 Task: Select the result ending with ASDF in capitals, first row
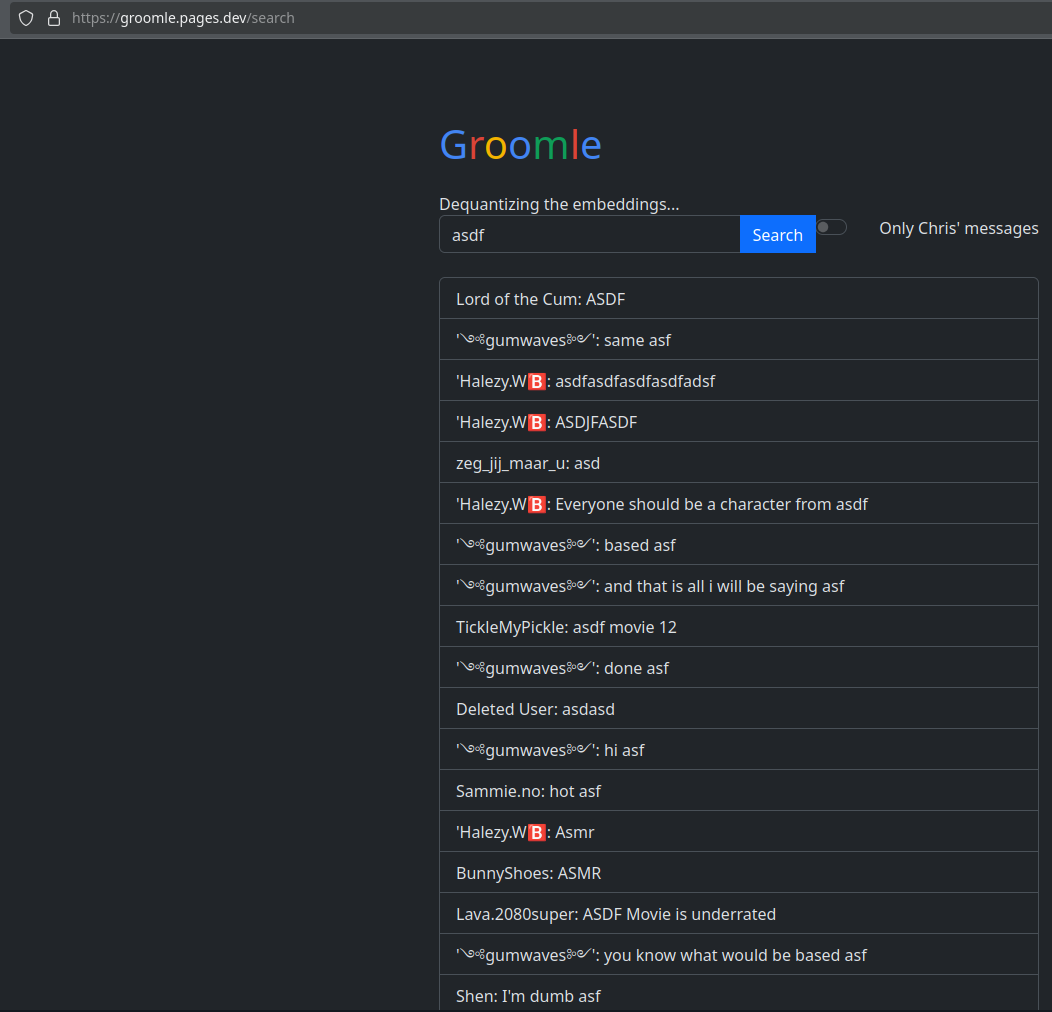(x=739, y=299)
